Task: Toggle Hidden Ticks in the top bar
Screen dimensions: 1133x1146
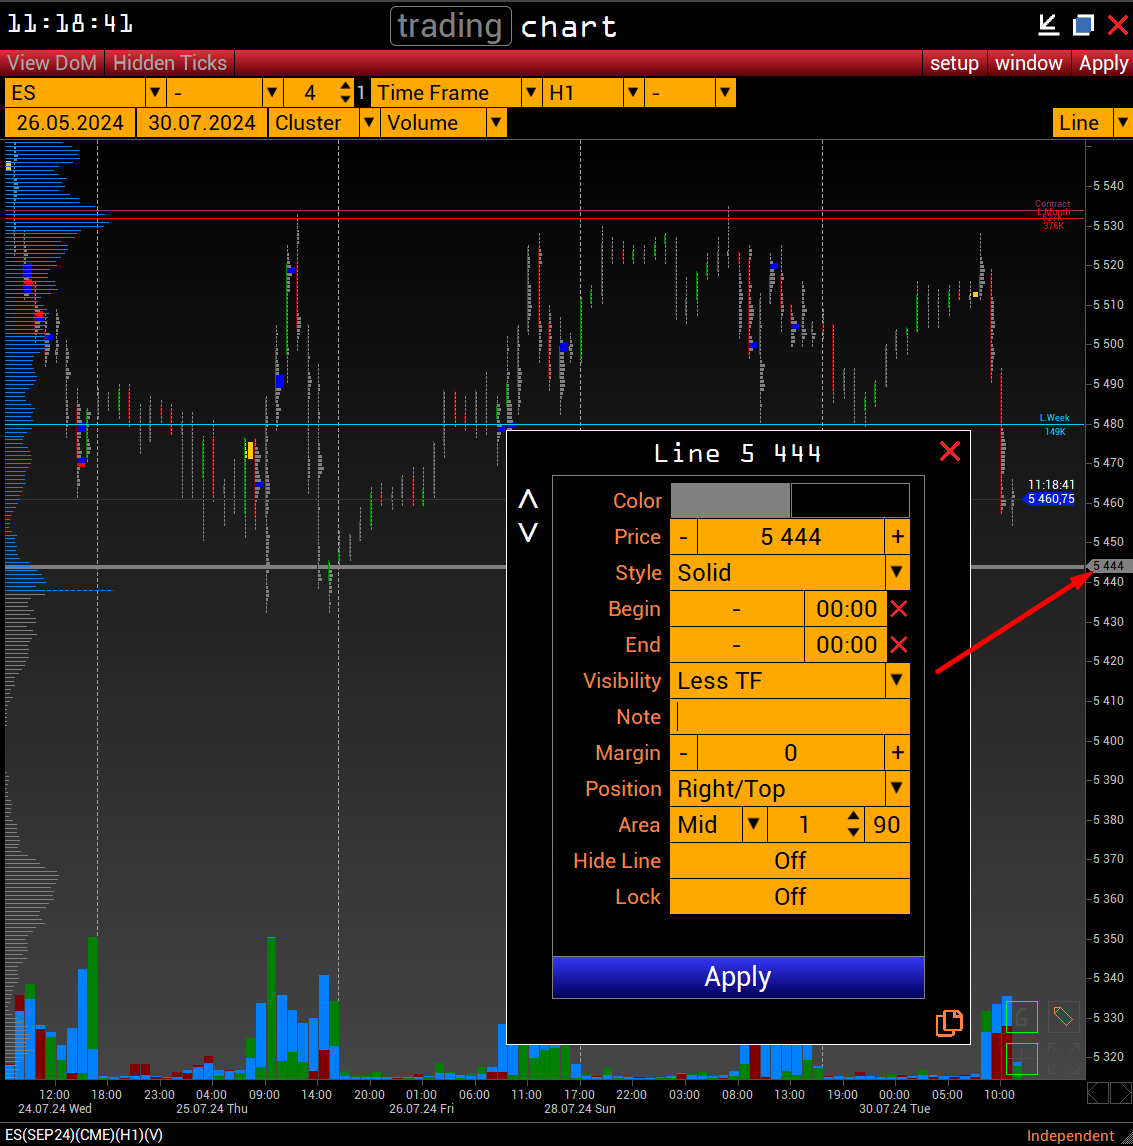Action: 170,63
